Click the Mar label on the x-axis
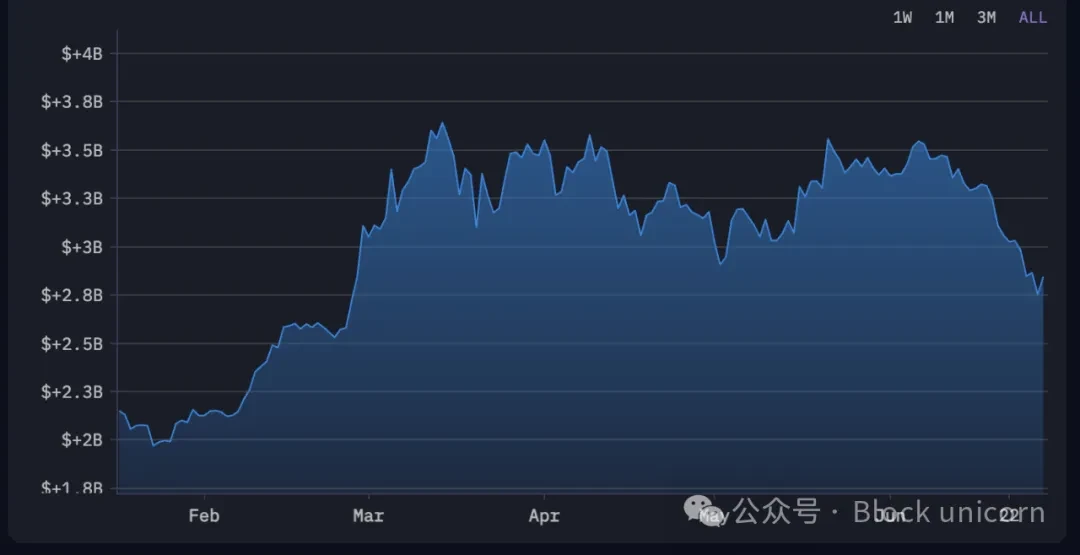The width and height of the screenshot is (1080, 555). [x=369, y=516]
